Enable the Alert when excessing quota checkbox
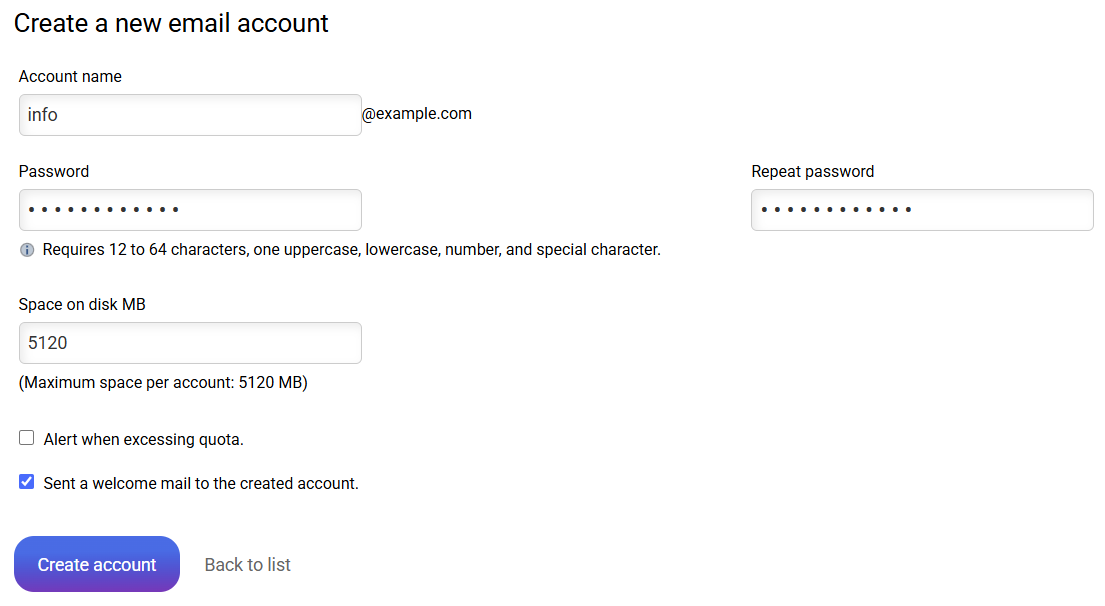The height and width of the screenshot is (606, 1105). pyautogui.click(x=27, y=438)
